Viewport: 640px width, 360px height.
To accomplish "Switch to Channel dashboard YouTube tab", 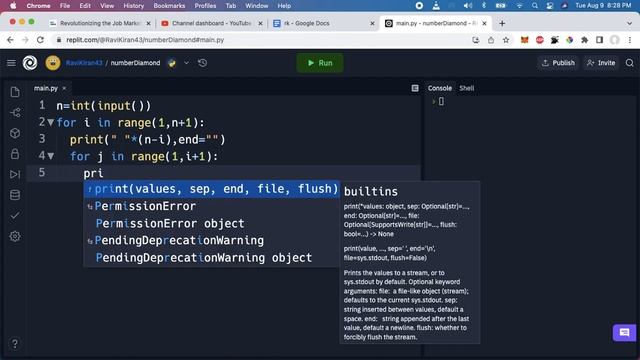I will pyautogui.click(x=211, y=23).
